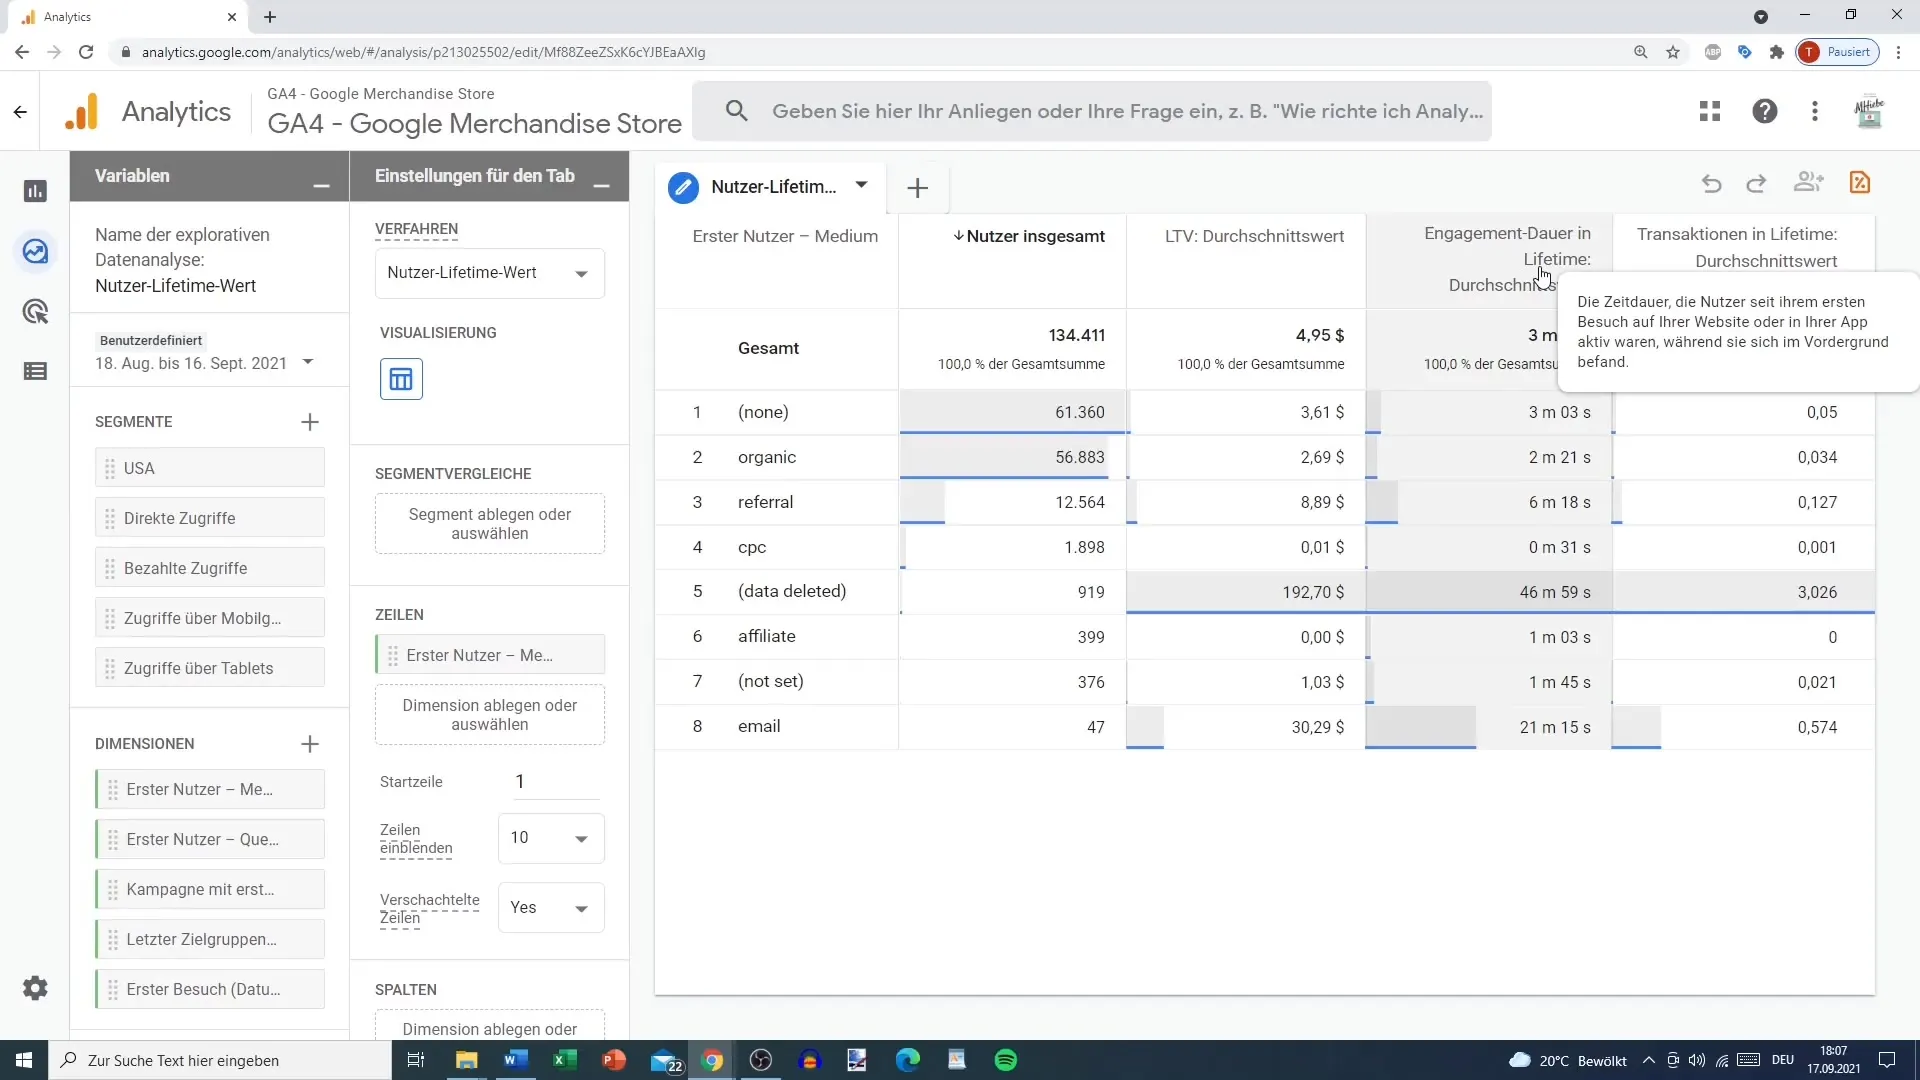Export the exploration data icon
1920x1080 pixels.
[x=1860, y=182]
